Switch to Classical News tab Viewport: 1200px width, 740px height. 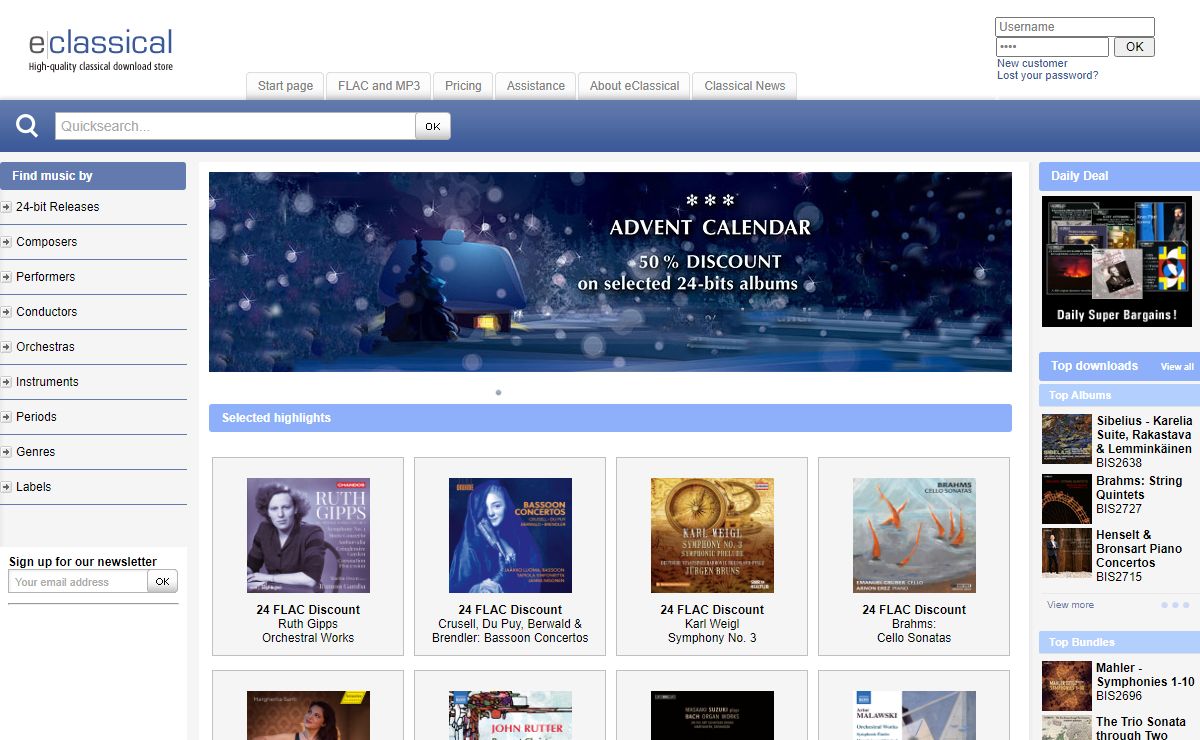coord(745,86)
